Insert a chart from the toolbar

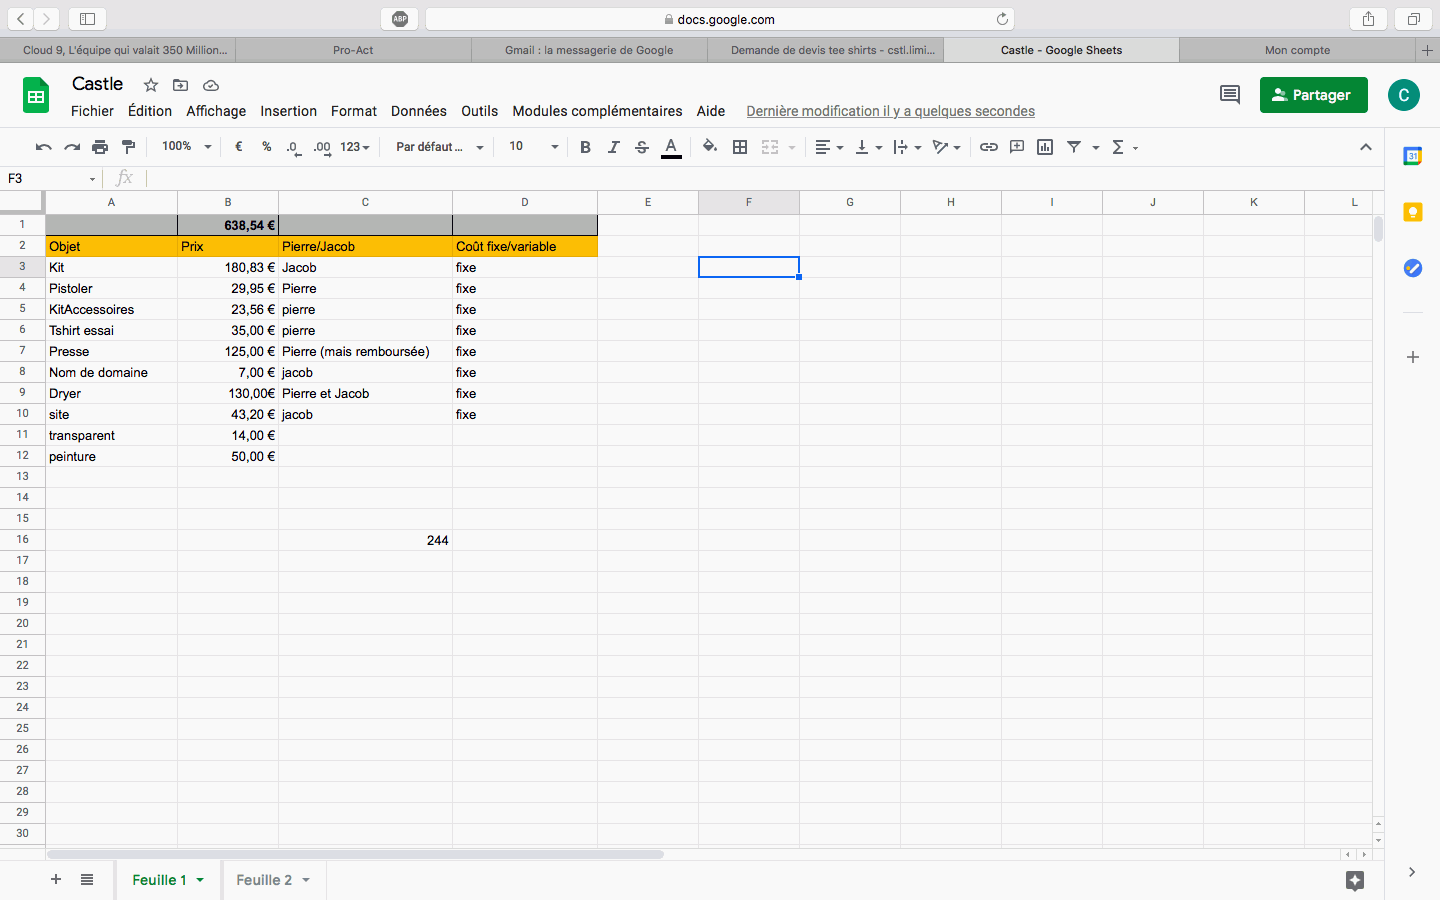coord(1045,147)
